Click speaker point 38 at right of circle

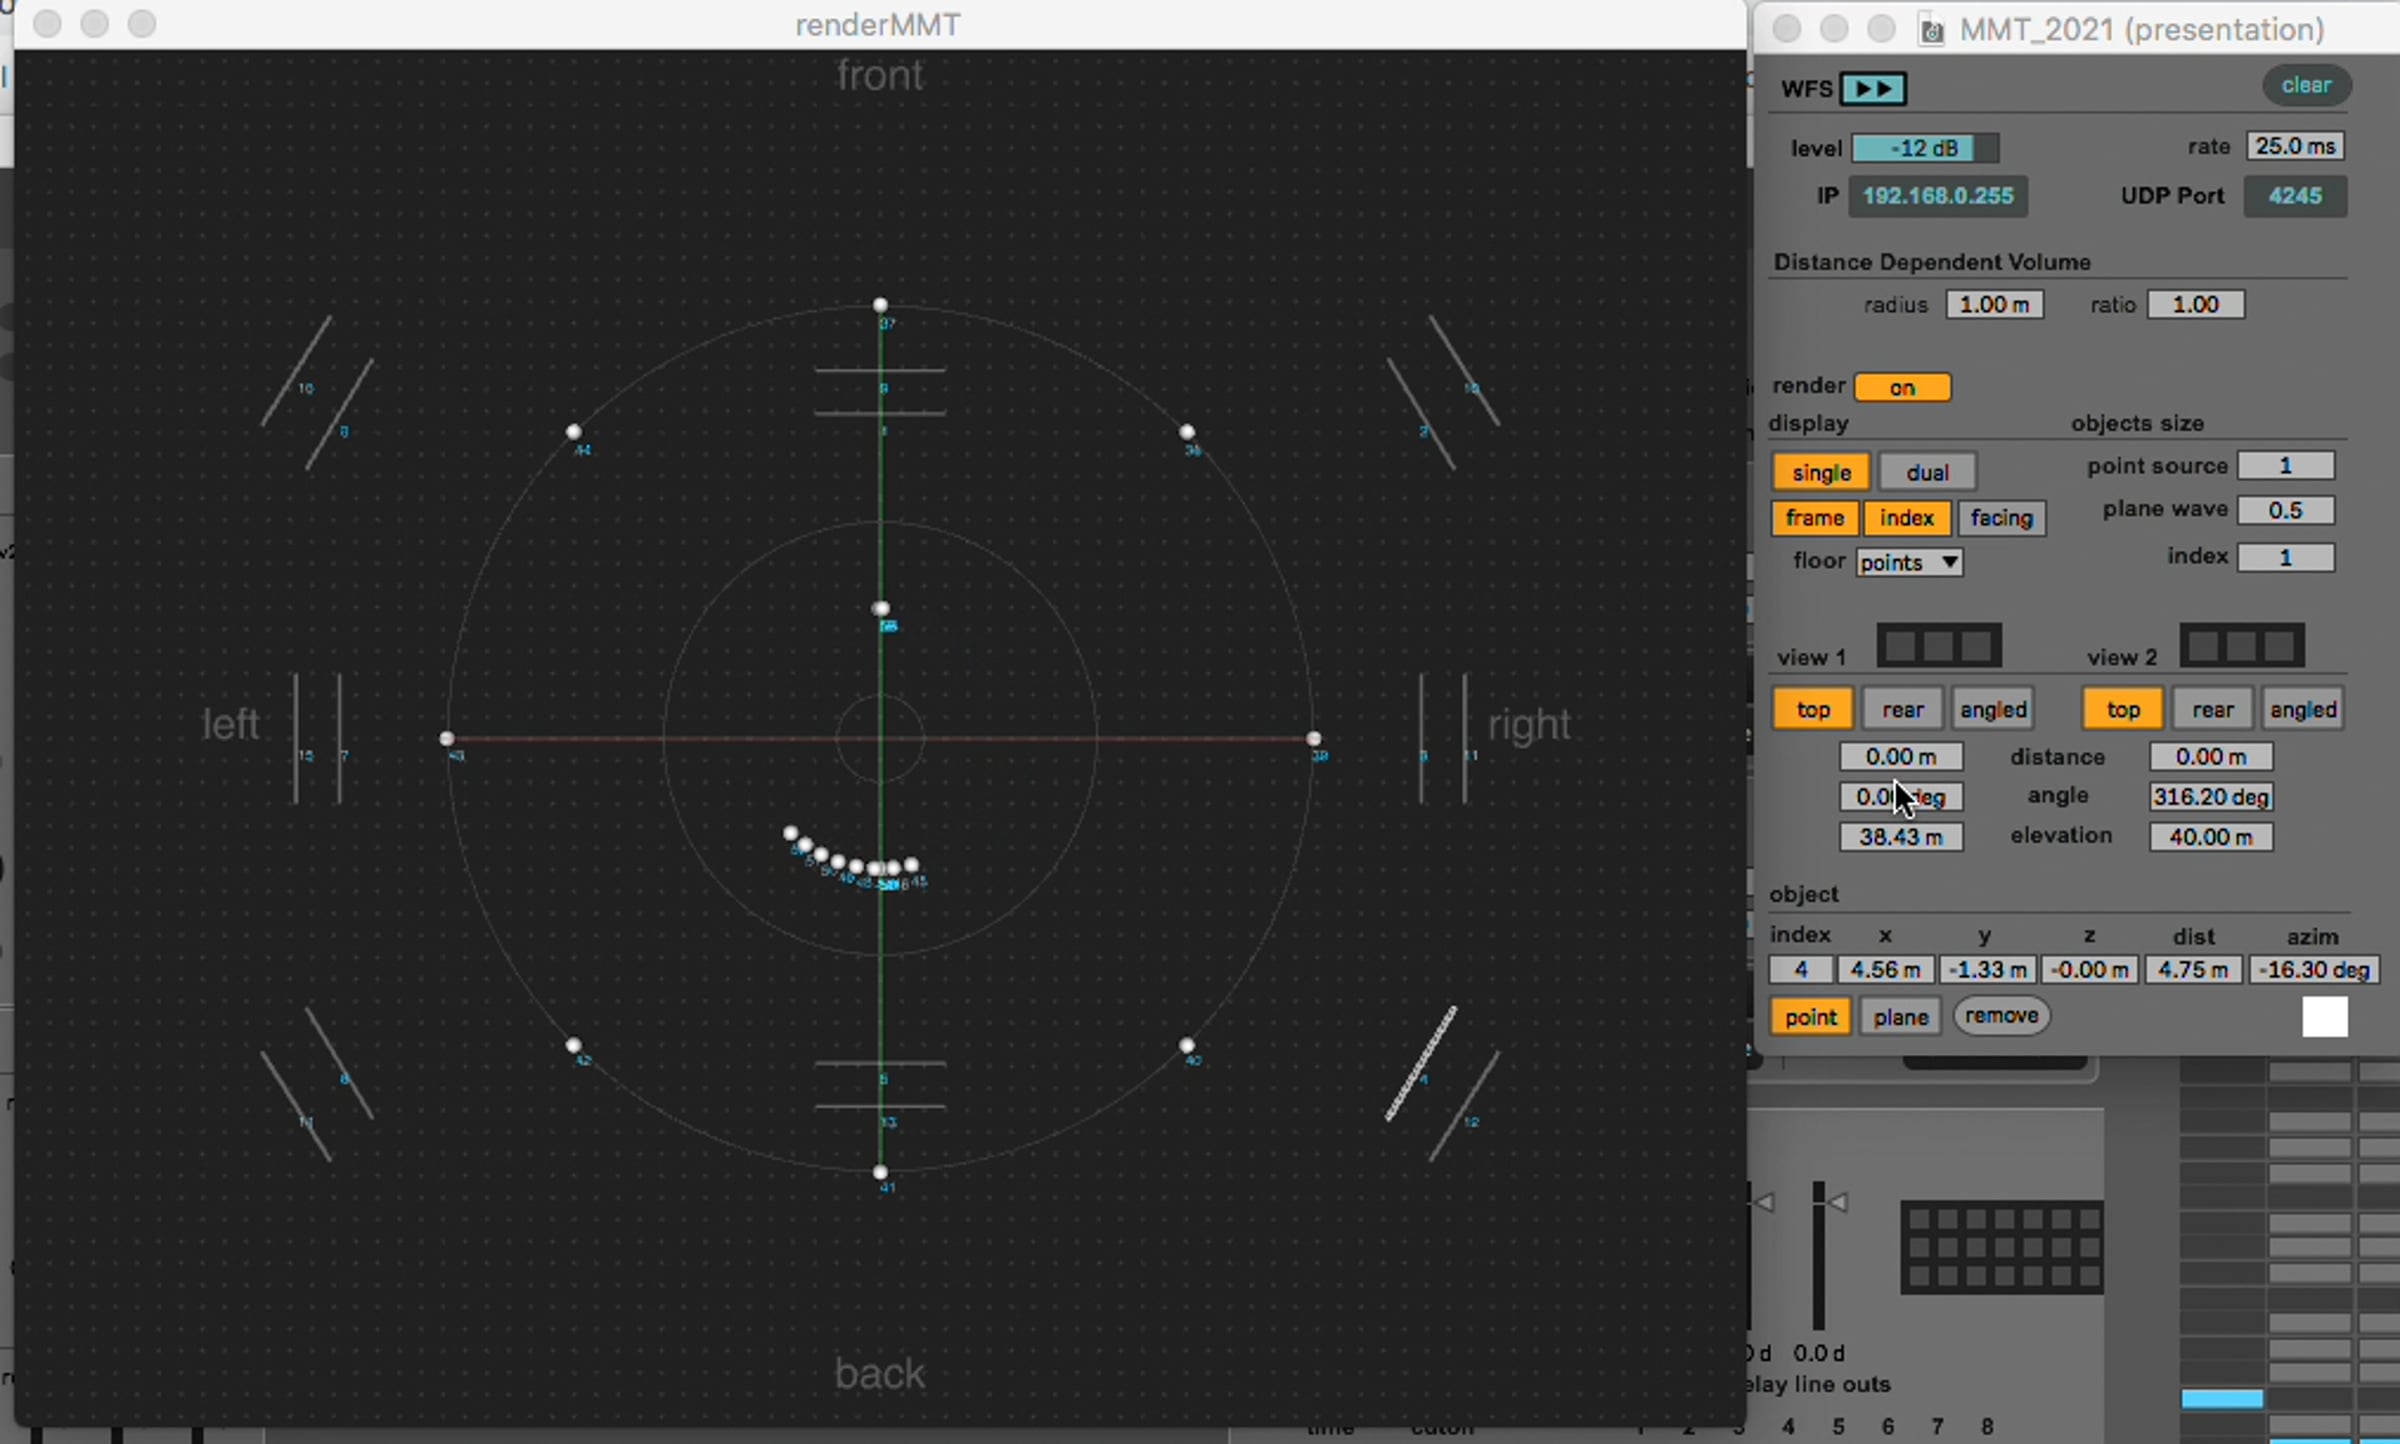[1314, 739]
